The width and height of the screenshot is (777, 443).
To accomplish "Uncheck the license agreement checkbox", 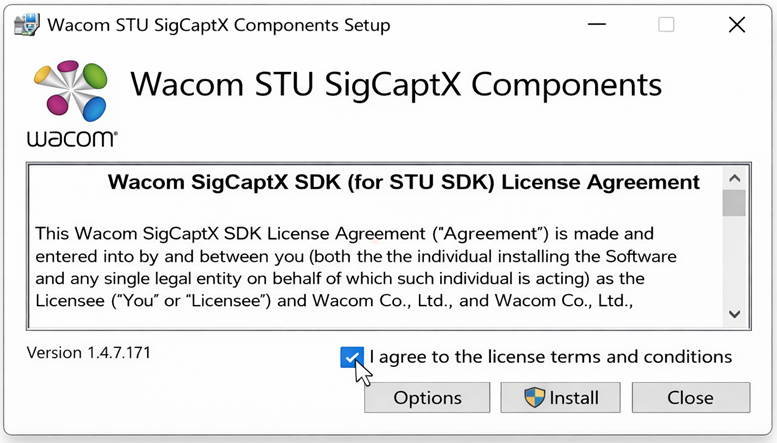I will 351,357.
